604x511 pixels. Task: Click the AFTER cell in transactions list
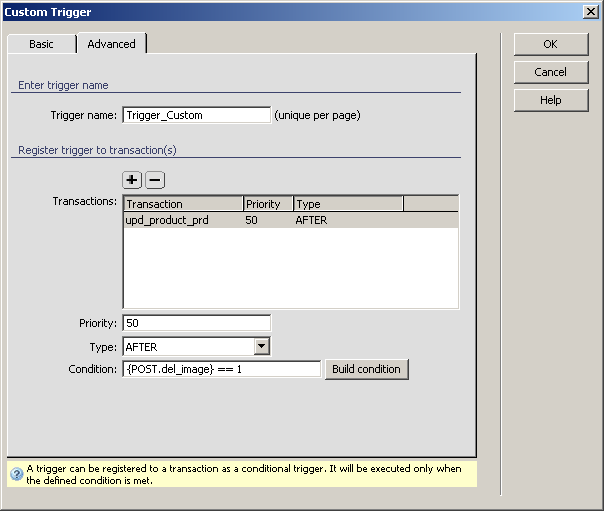point(311,220)
